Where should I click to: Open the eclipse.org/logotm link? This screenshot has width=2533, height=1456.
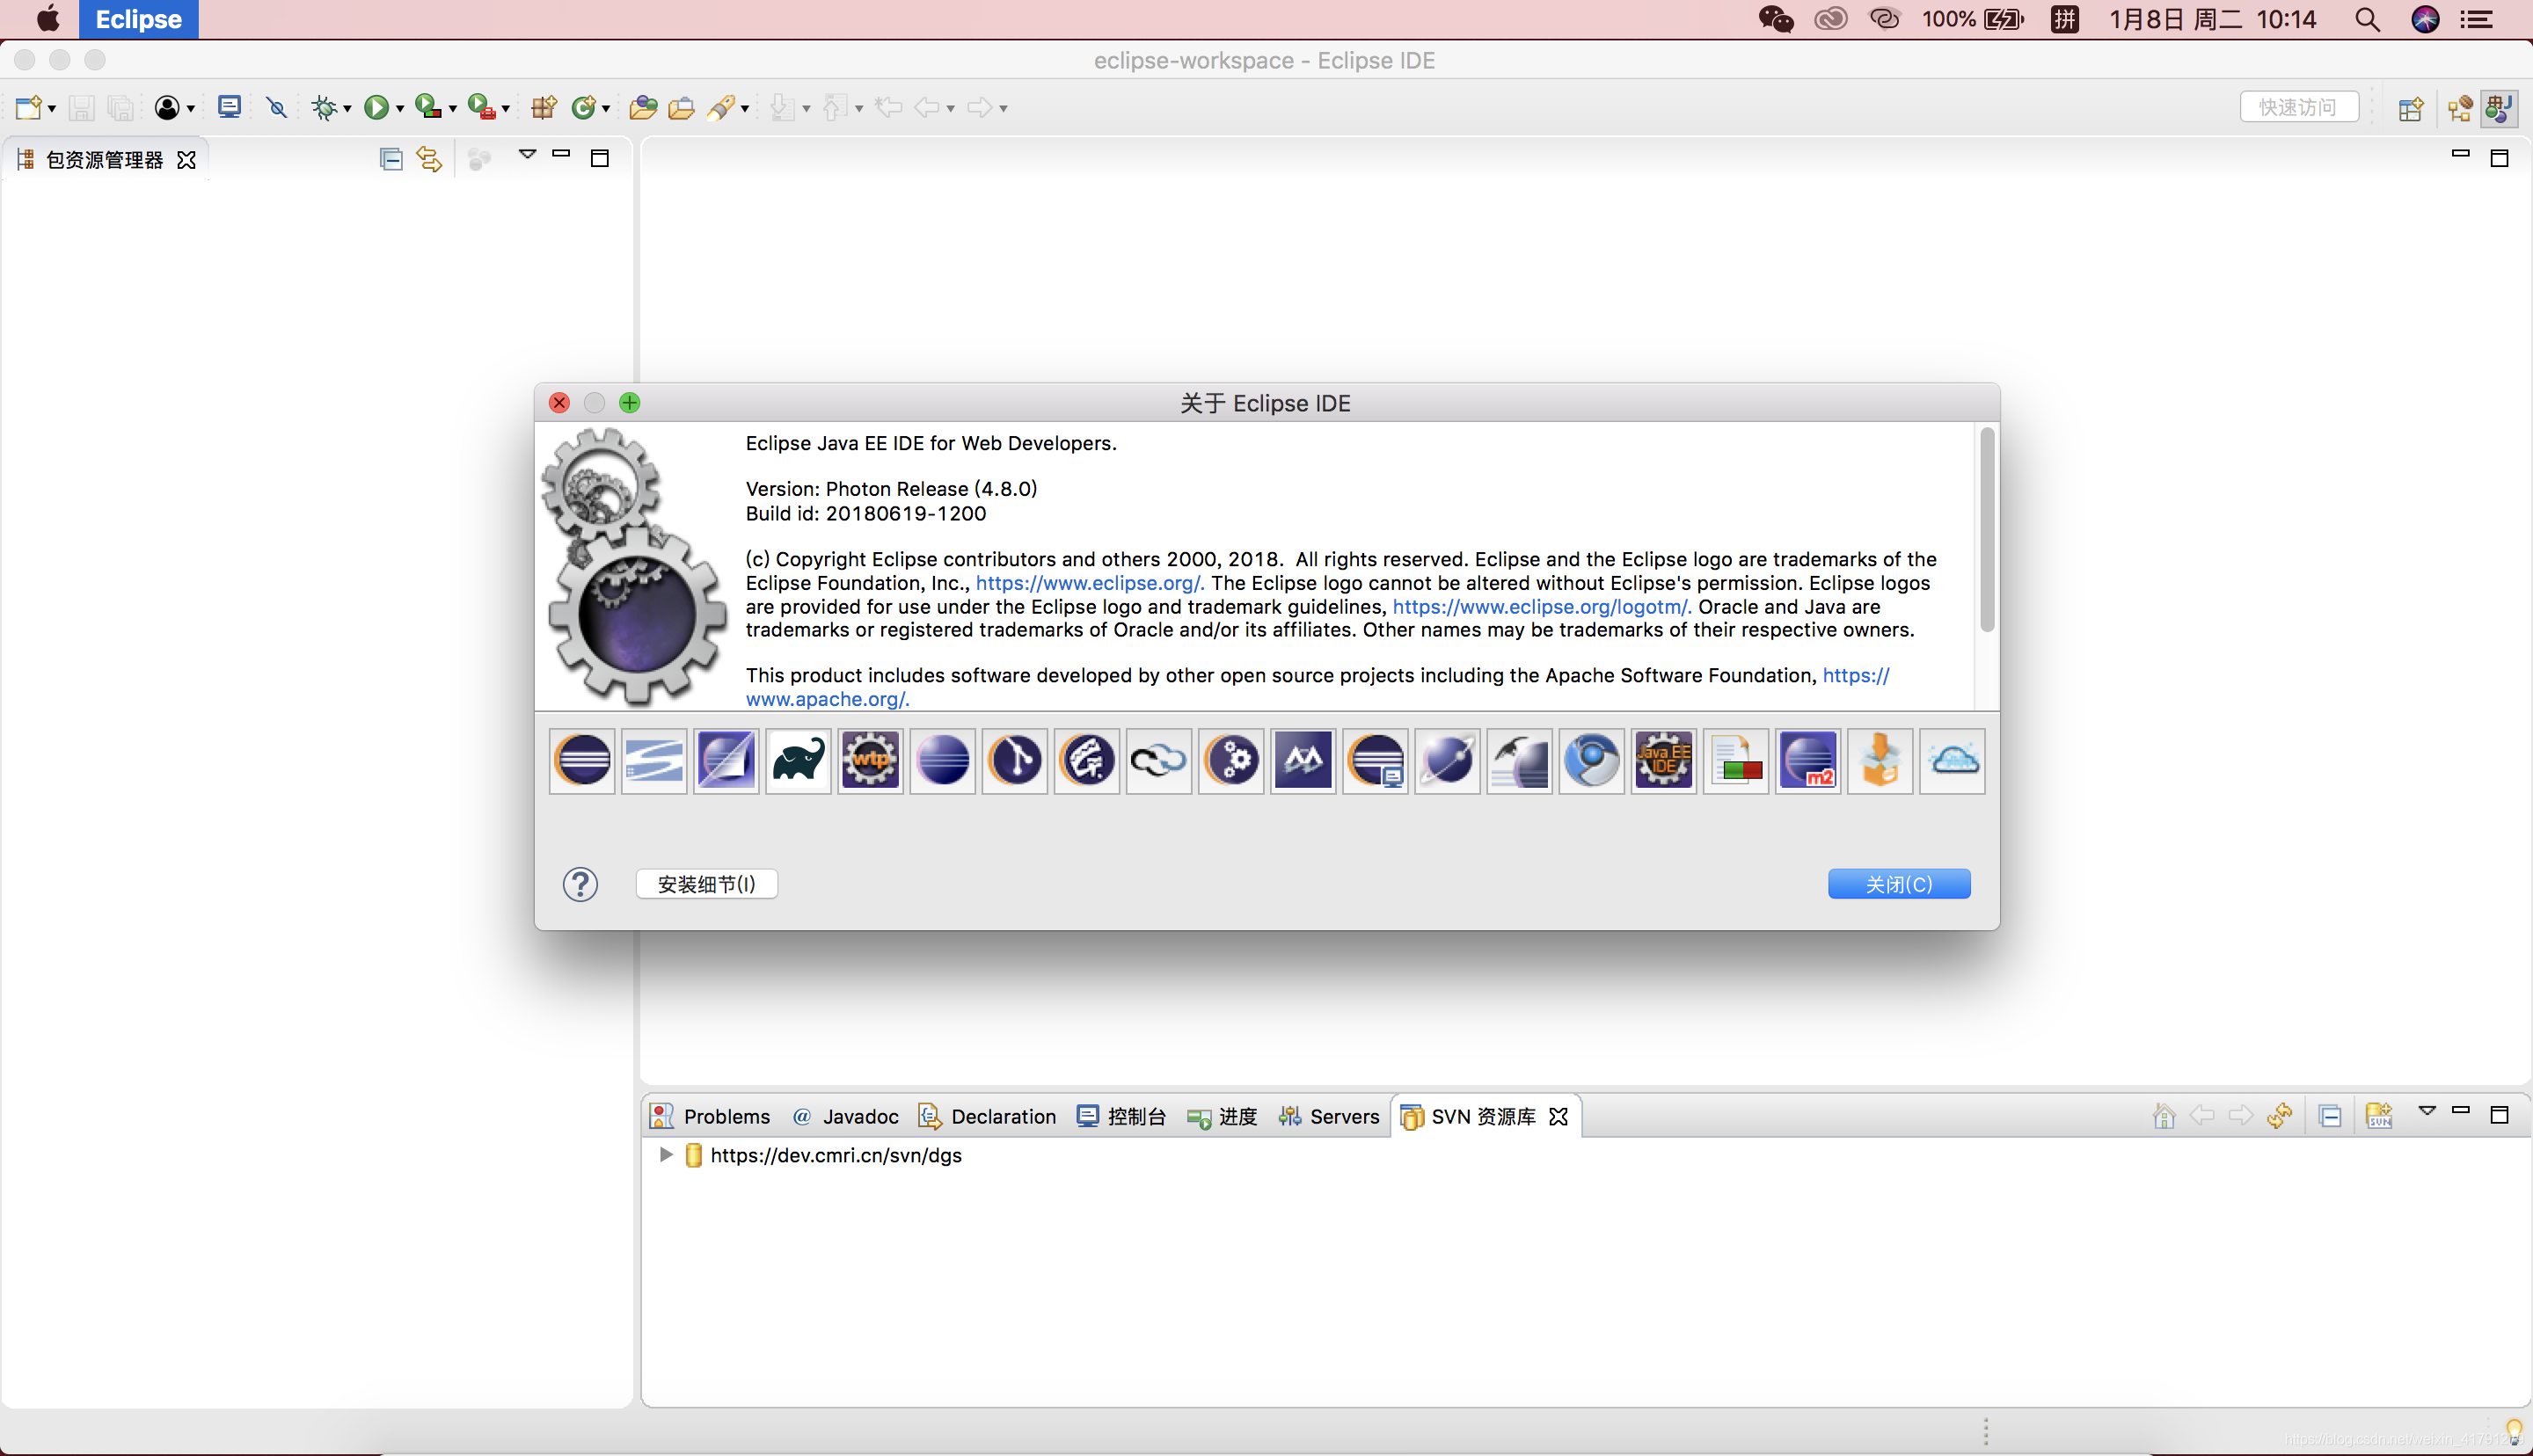click(1542, 607)
